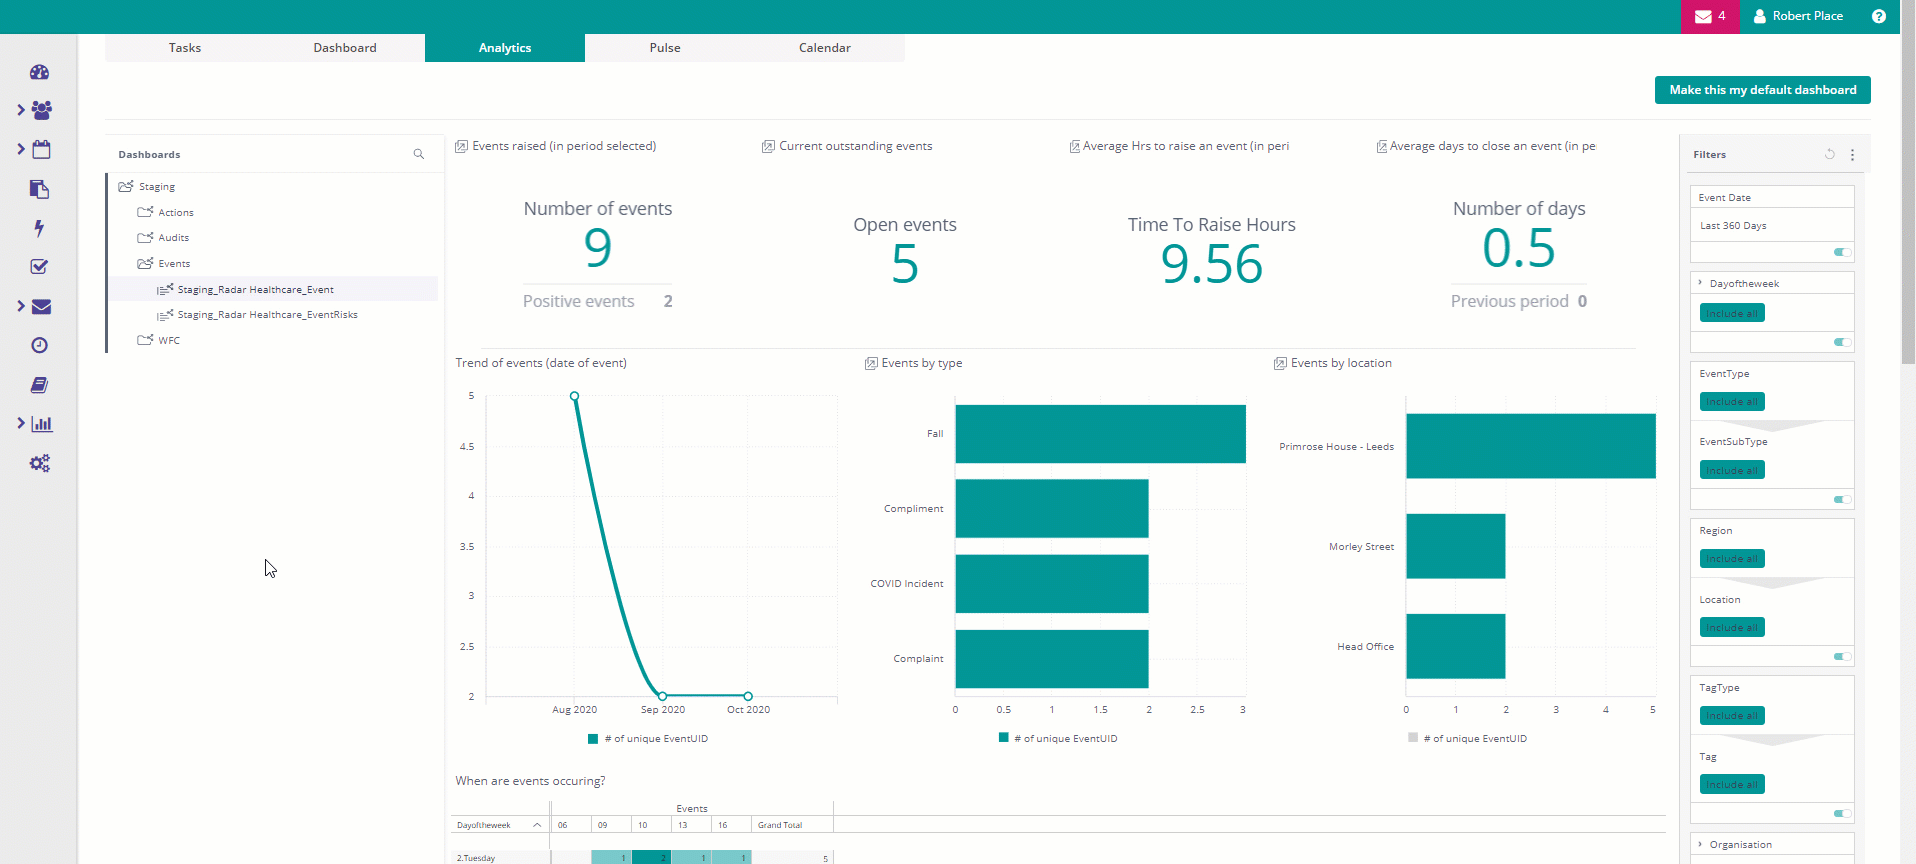Click Include all under TagType
1916x864 pixels.
pyautogui.click(x=1732, y=715)
